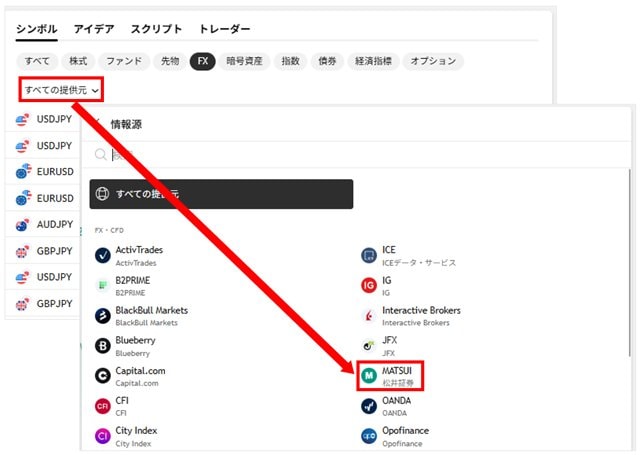Select BlackBull Markets provider name
640x455 pixels.
coord(151,310)
